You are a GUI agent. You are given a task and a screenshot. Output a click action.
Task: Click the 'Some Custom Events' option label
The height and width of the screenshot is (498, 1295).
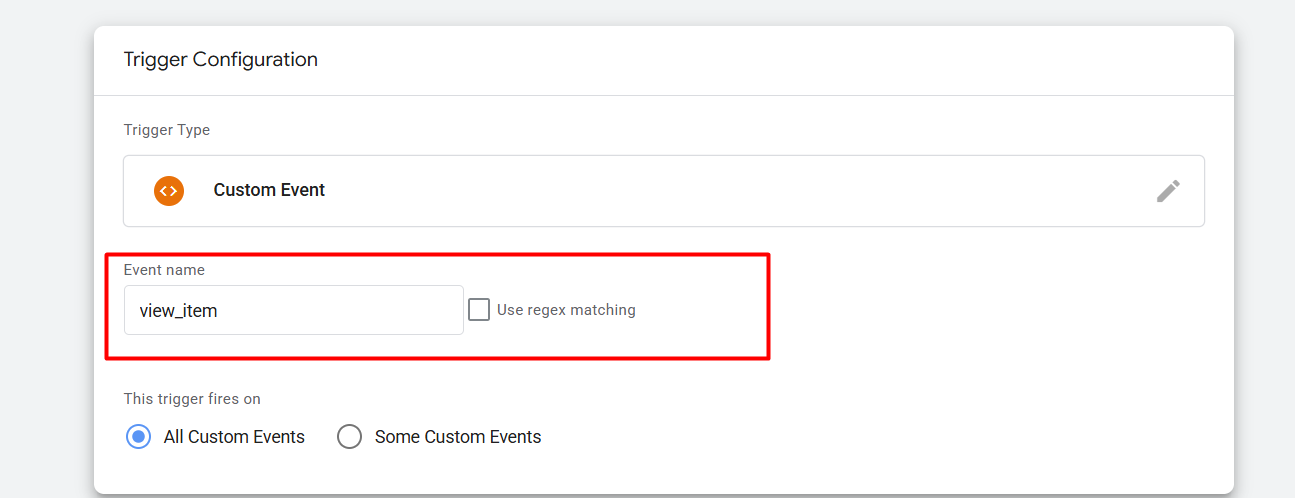point(458,437)
